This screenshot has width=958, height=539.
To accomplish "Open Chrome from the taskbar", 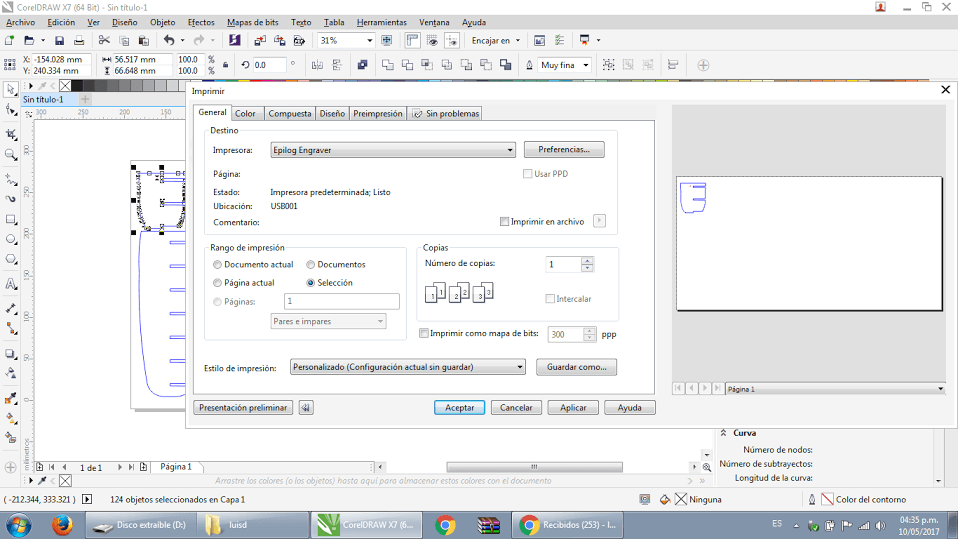I will [445, 525].
